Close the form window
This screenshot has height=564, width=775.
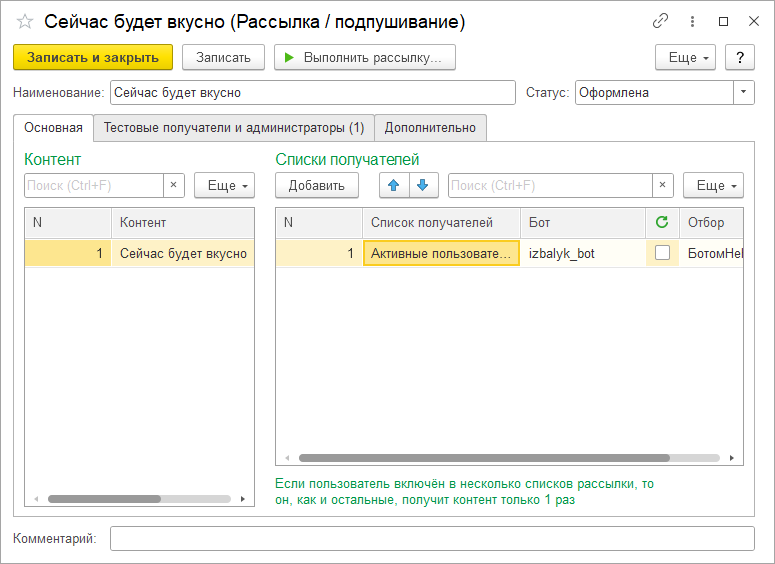pos(754,21)
